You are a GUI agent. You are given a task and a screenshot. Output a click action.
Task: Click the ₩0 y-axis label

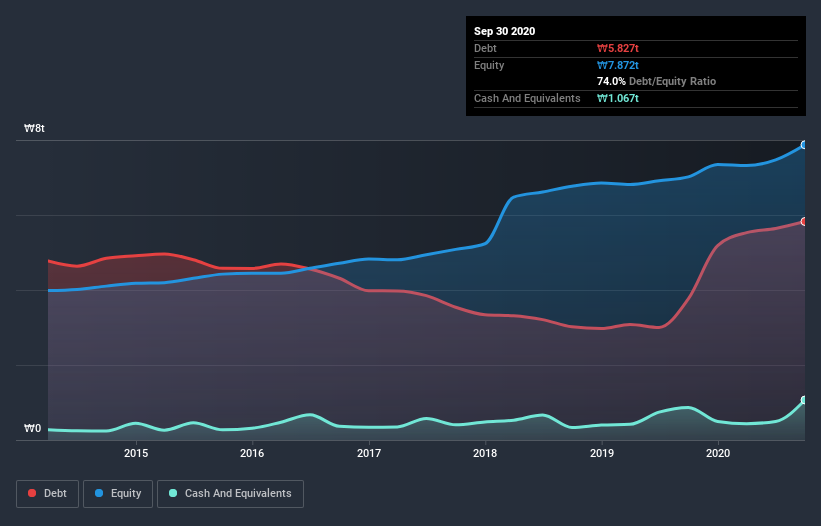point(32,428)
